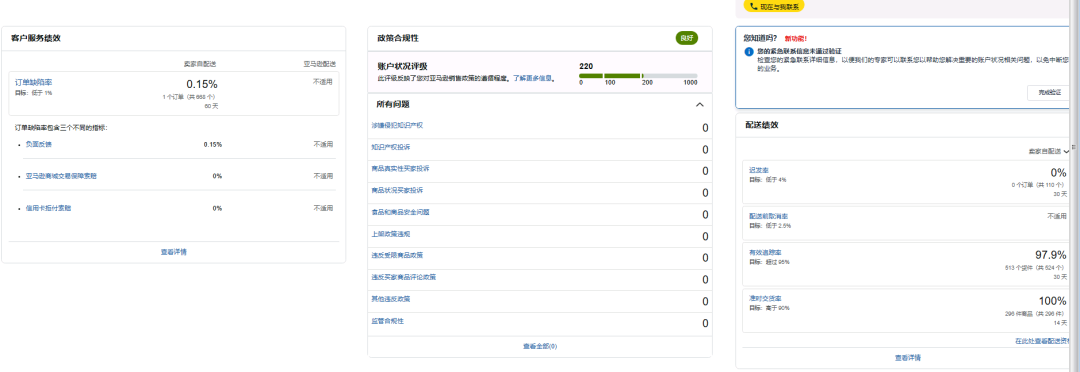Screen dimensions: 1080x372
Task: Click the green 良好 status badge
Action: click(x=687, y=39)
